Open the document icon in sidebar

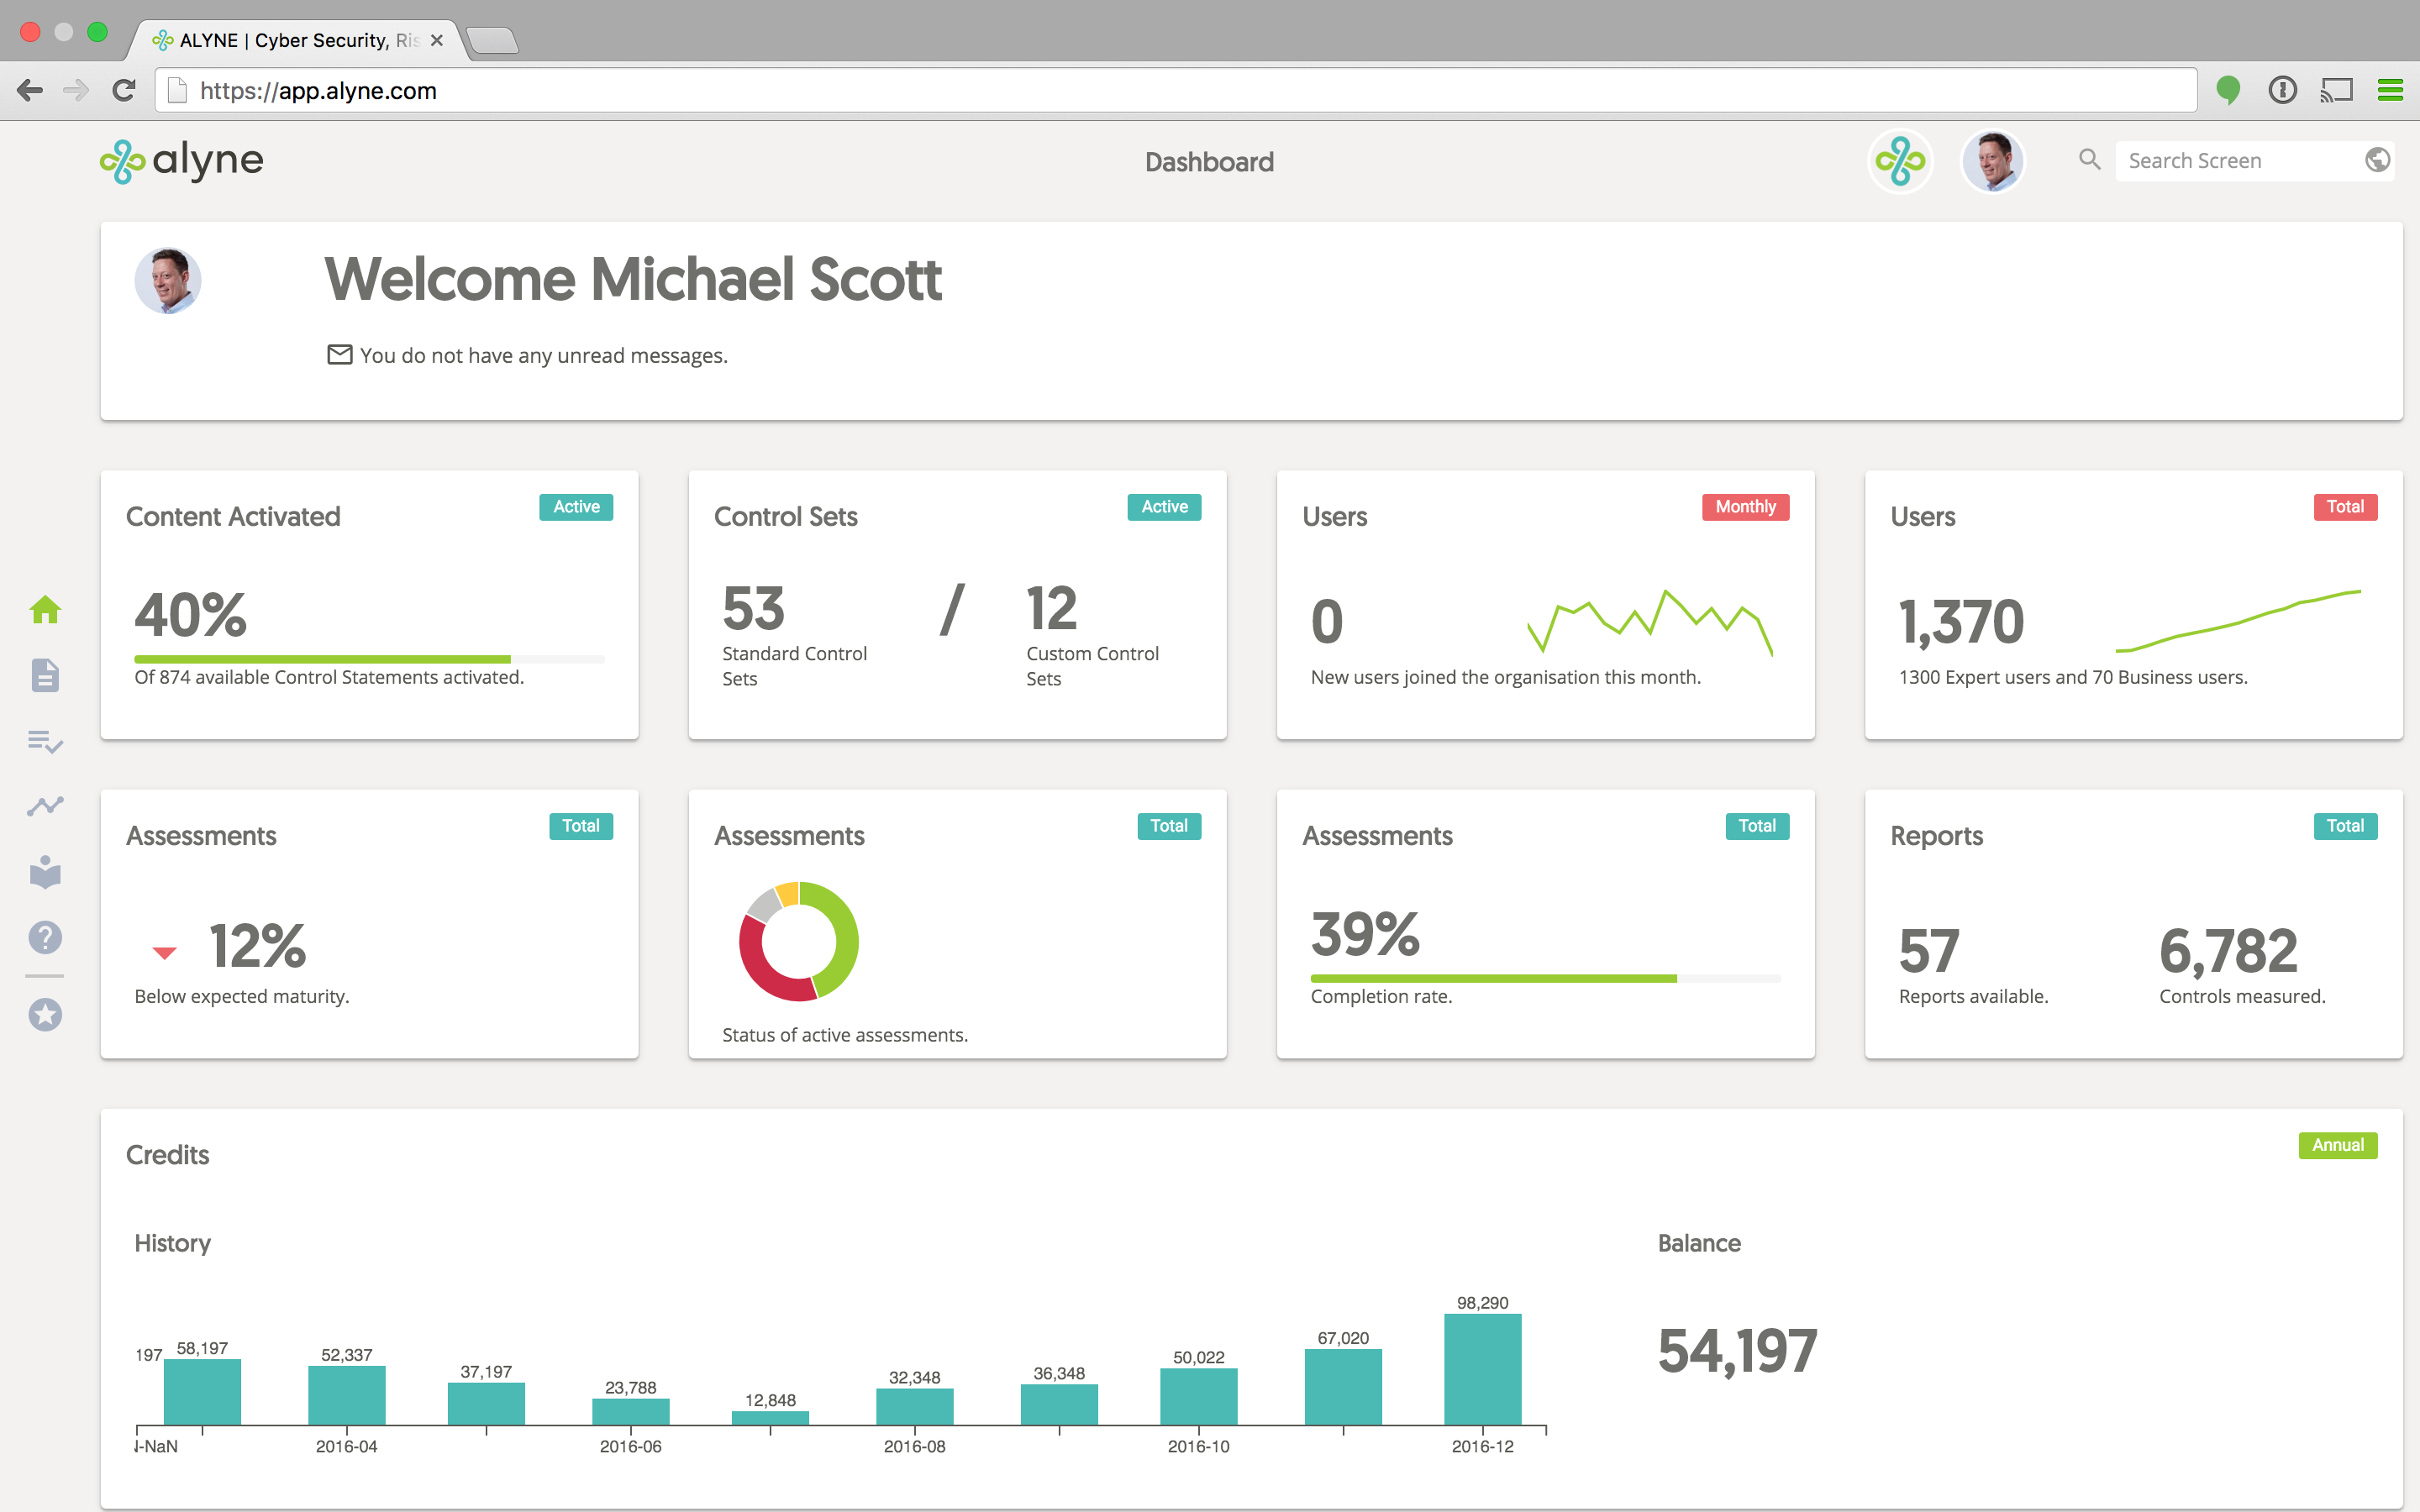[x=45, y=675]
